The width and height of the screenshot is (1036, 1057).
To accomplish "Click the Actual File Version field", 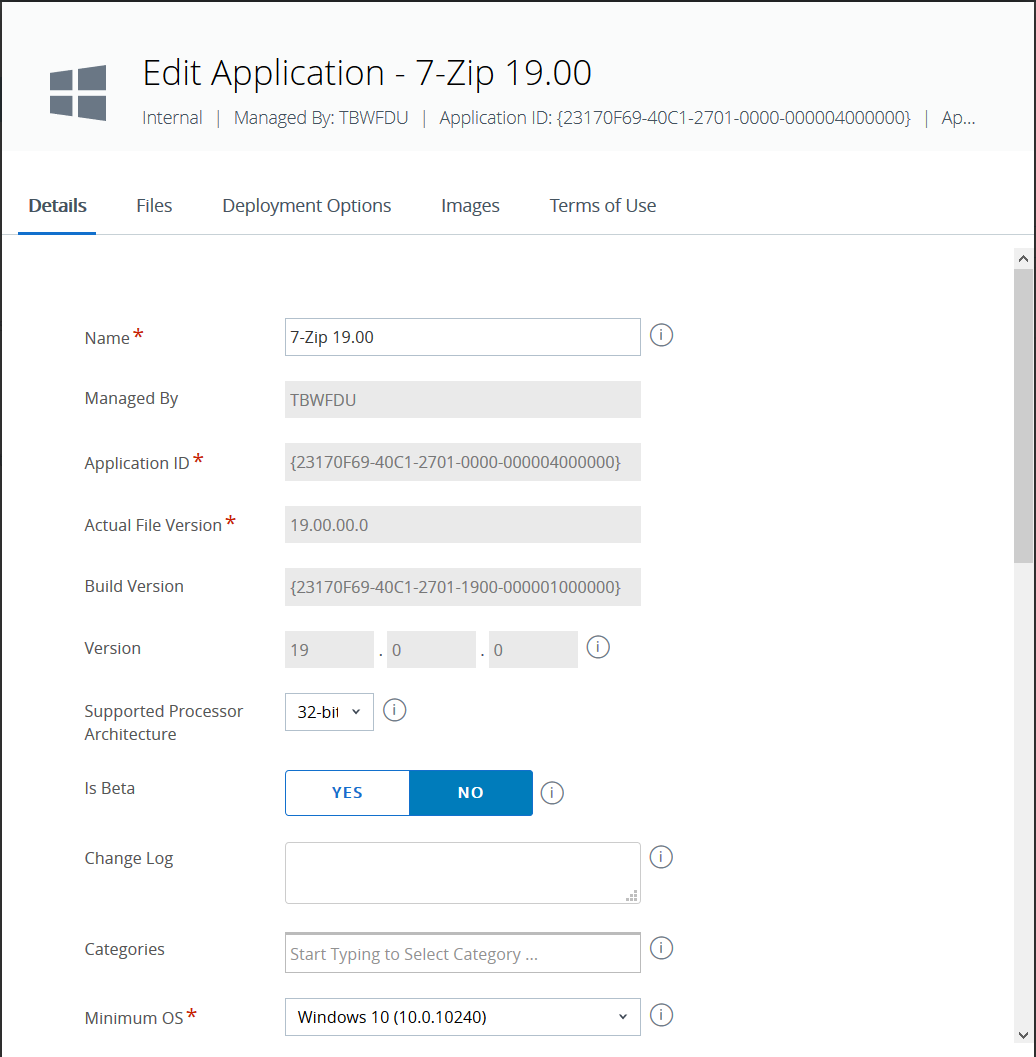I will click(462, 524).
